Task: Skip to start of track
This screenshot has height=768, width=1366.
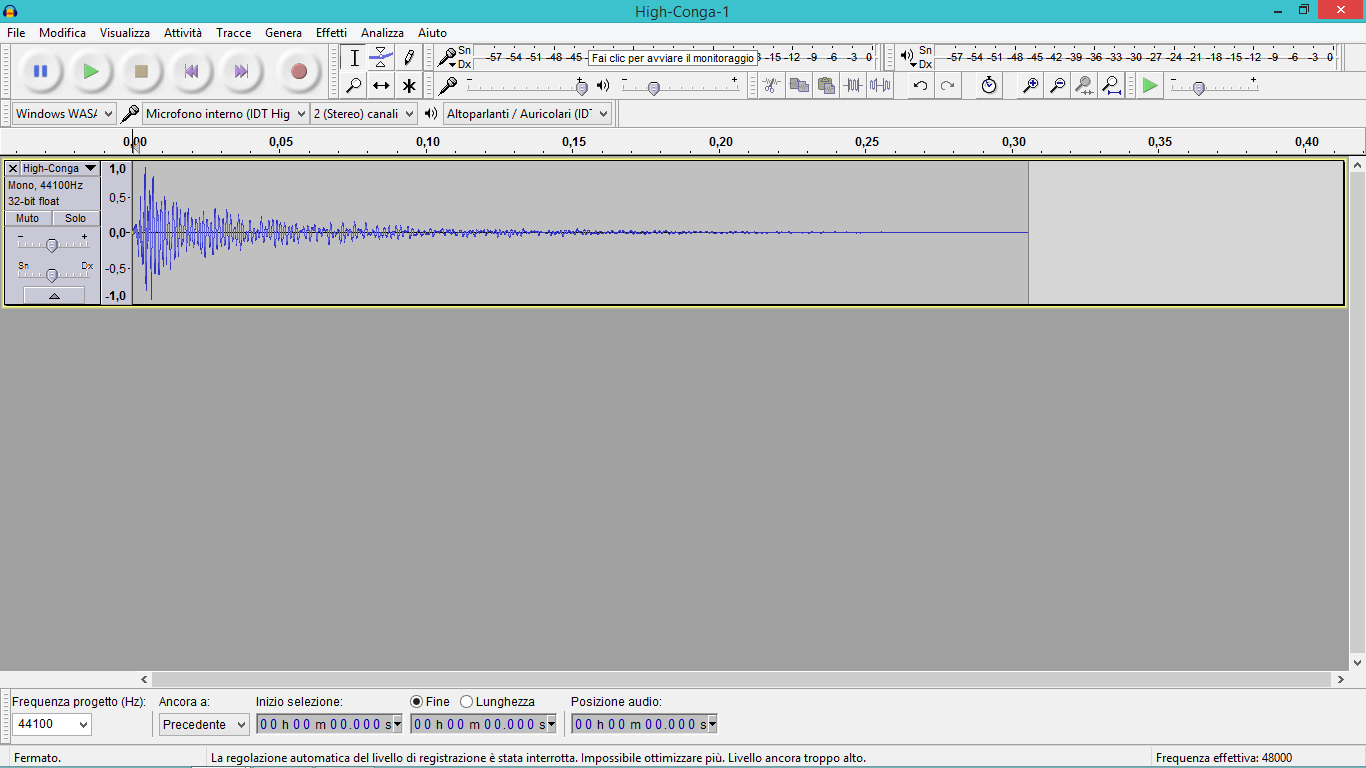Action: point(191,71)
